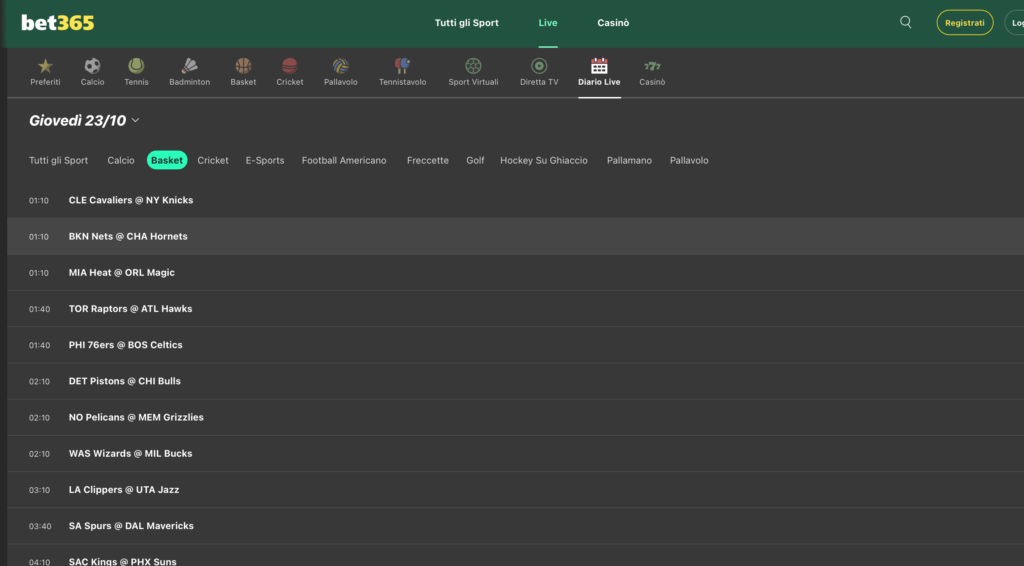Select the Basket basketball icon
Screen dimensions: 1024x566
[x=243, y=66]
